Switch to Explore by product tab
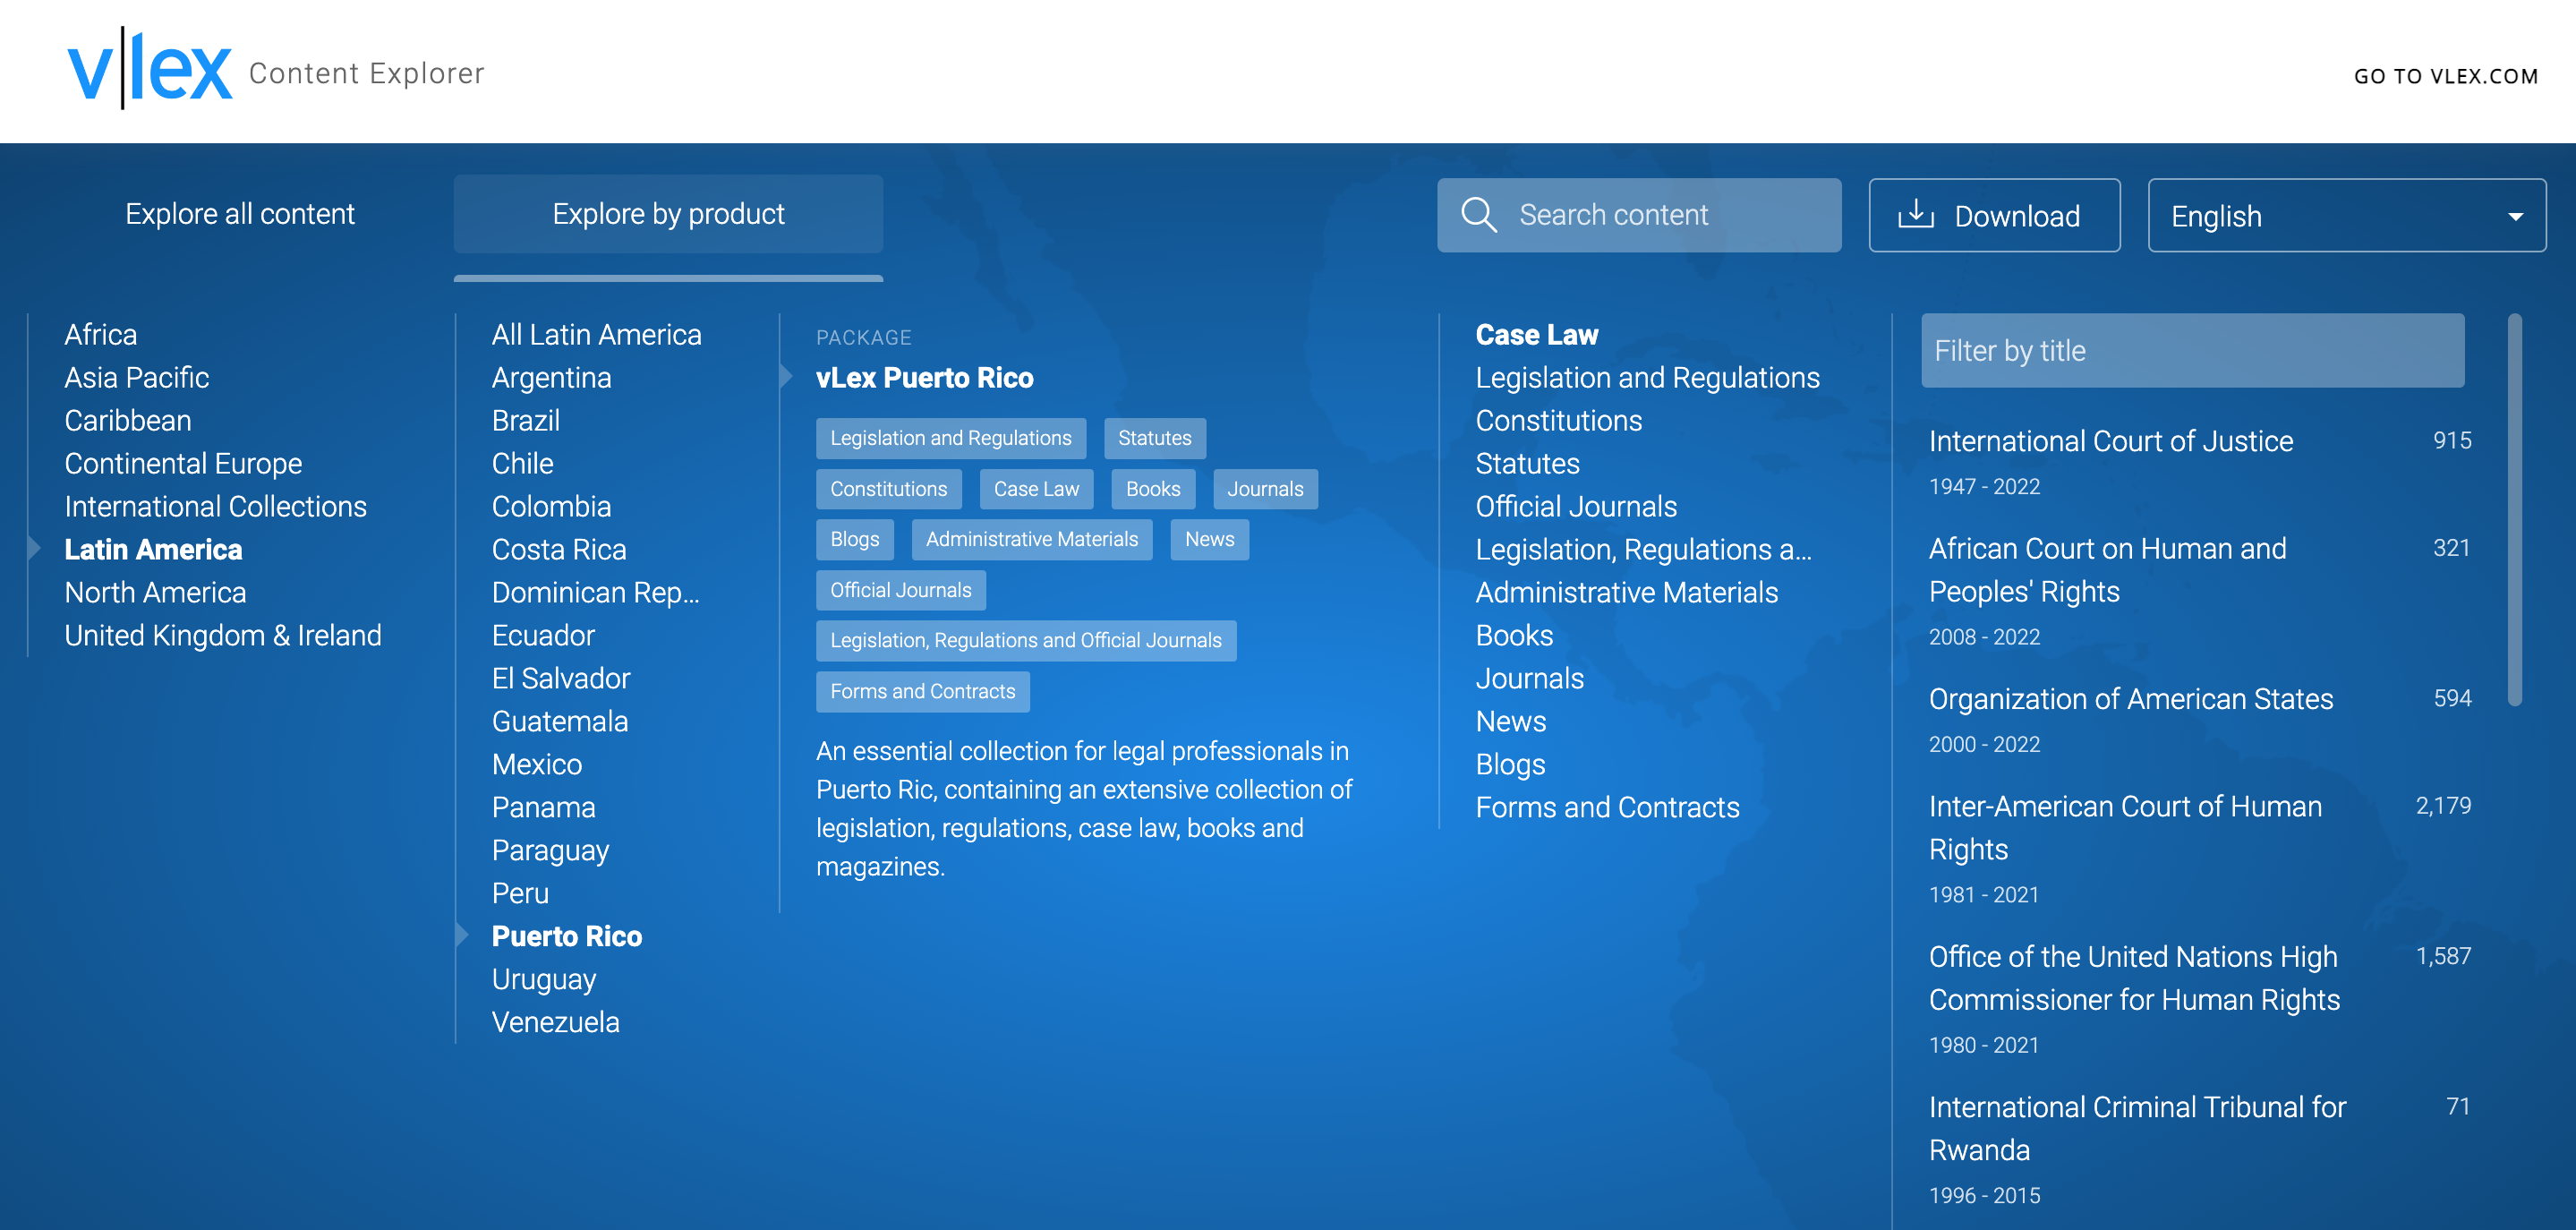 pos(668,214)
